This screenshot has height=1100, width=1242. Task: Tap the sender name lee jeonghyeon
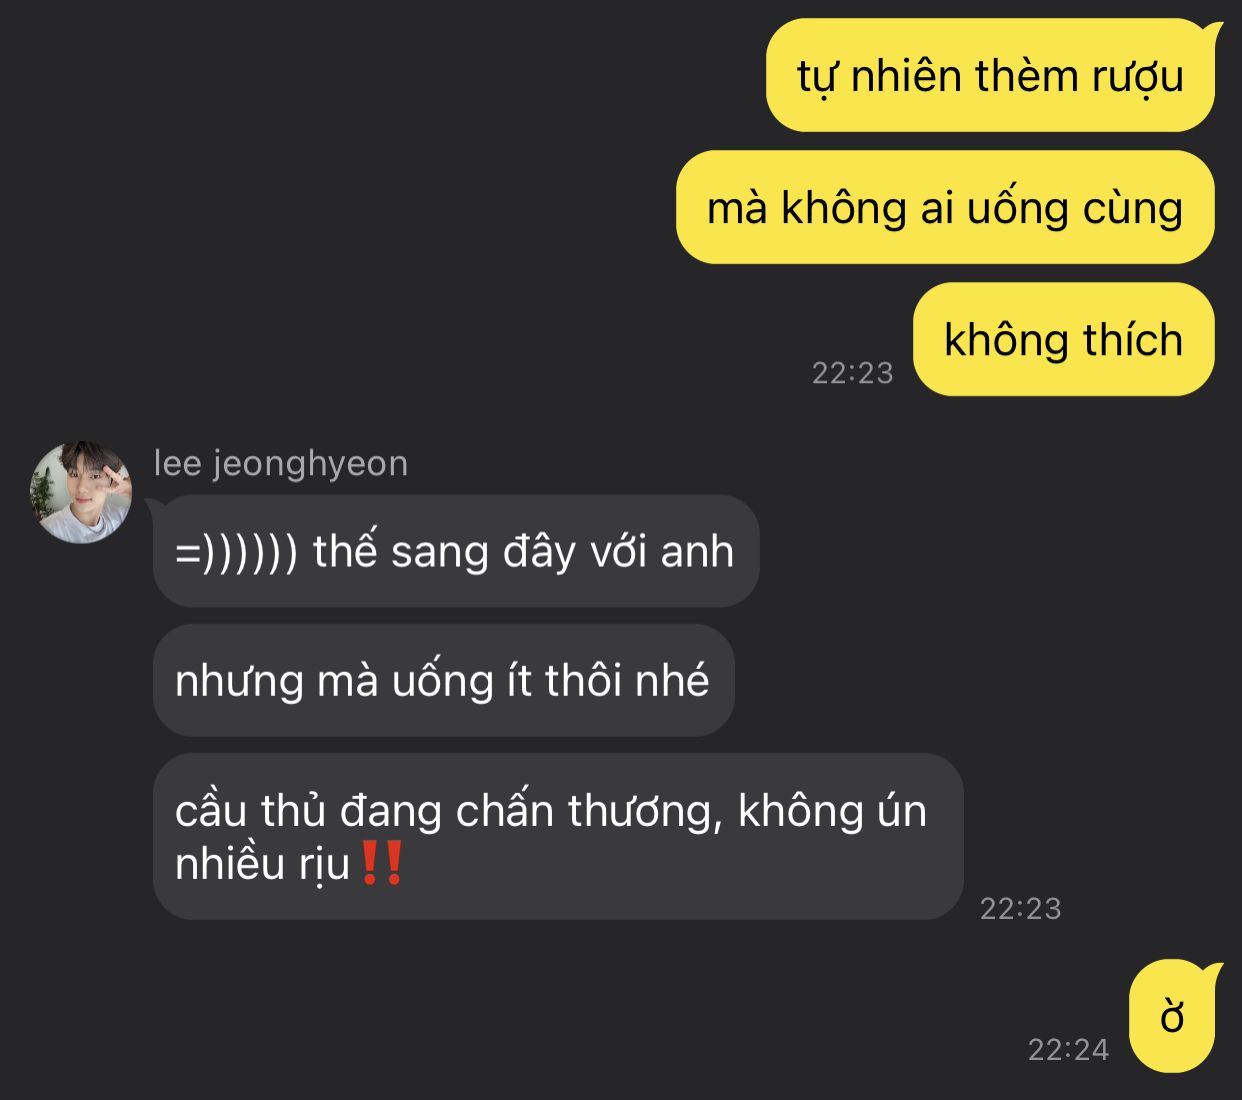coord(281,464)
